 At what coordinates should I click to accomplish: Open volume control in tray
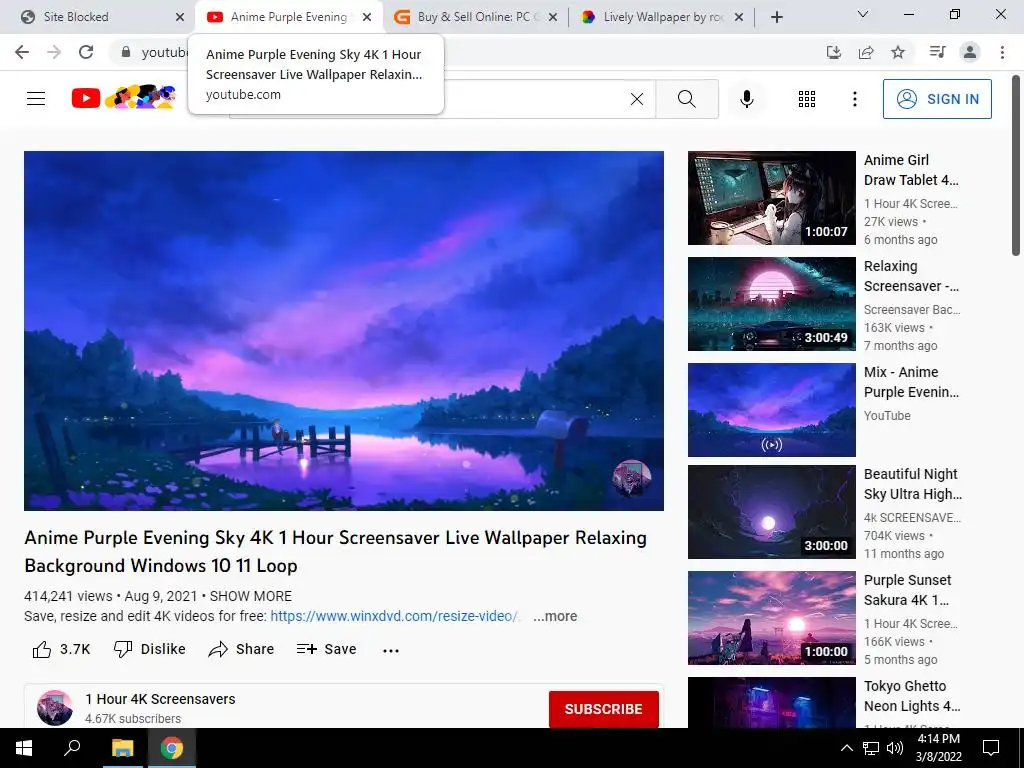click(x=895, y=748)
